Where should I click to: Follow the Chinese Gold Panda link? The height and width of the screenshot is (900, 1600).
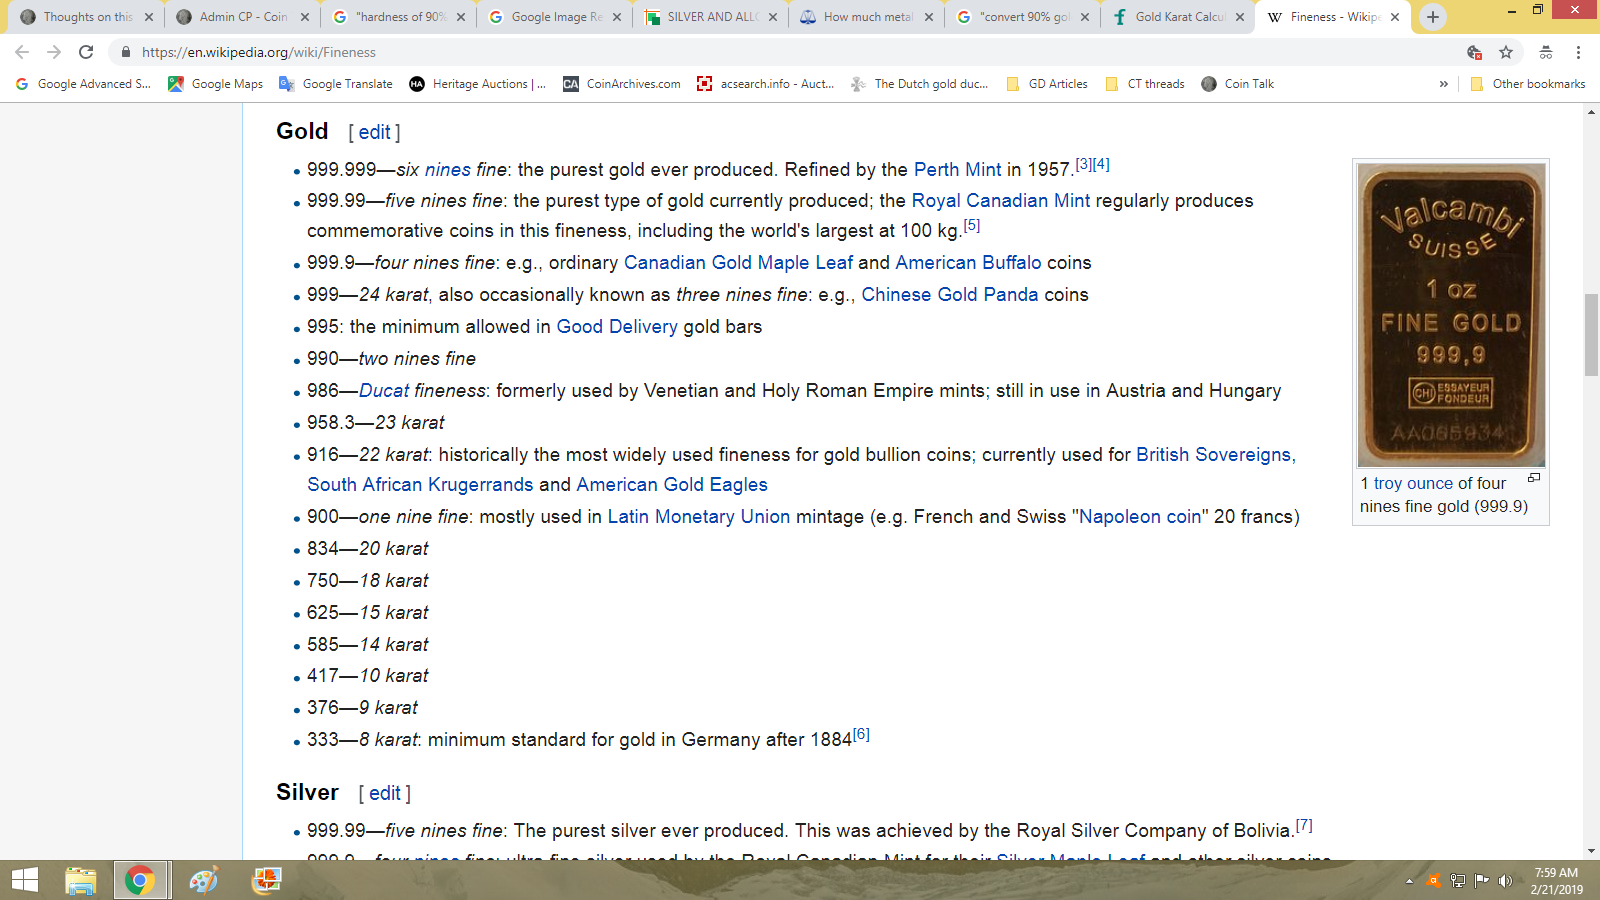click(x=949, y=295)
